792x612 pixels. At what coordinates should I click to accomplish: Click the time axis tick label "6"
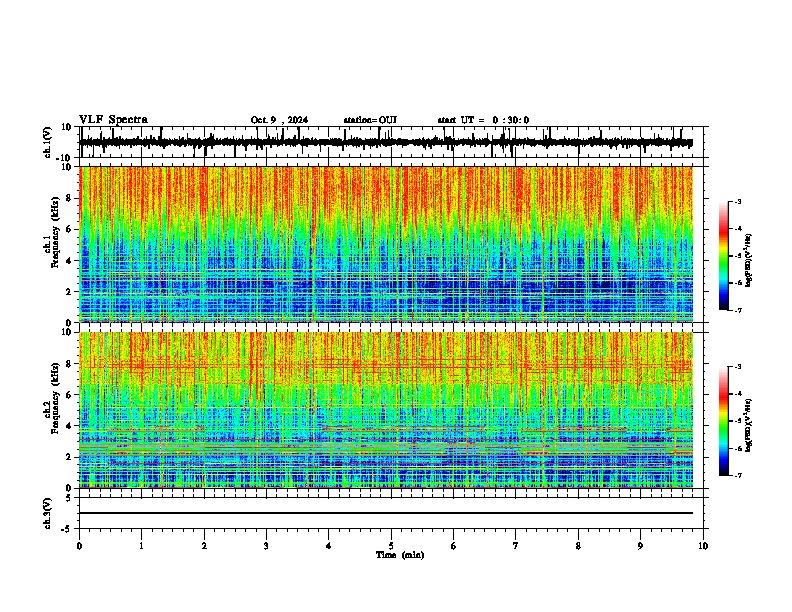(x=454, y=546)
